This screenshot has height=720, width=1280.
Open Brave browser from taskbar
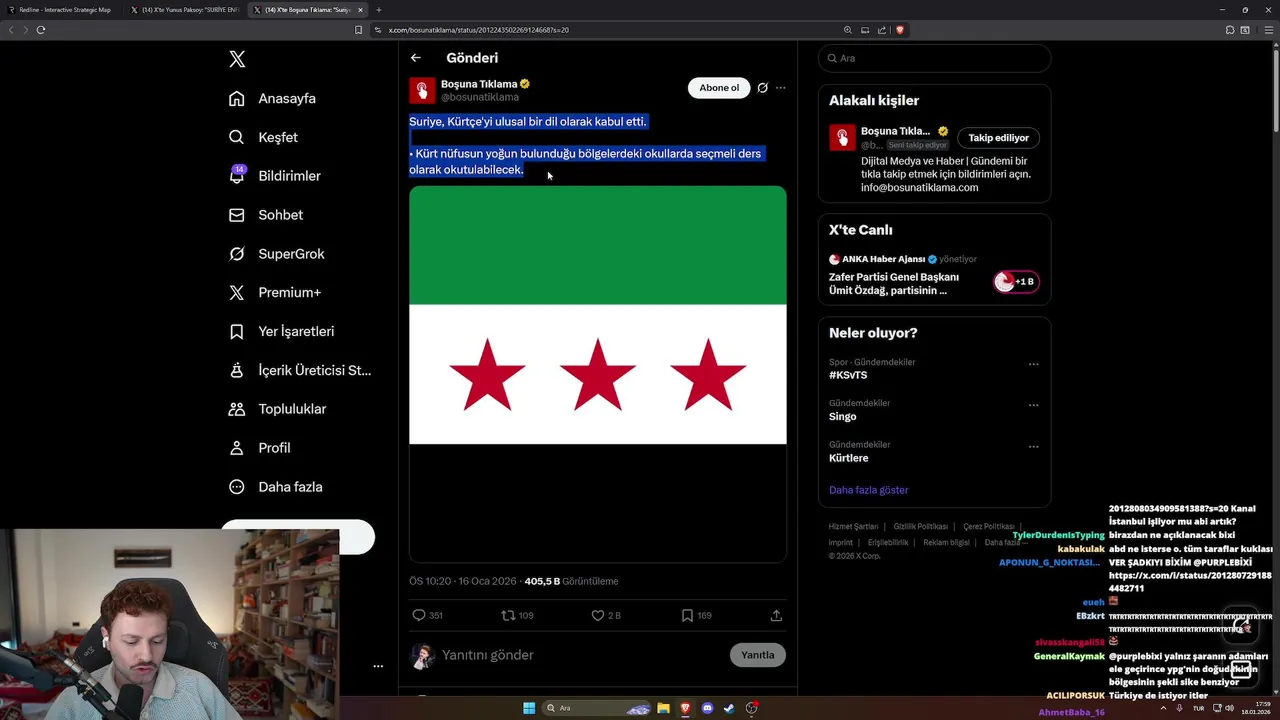point(685,708)
